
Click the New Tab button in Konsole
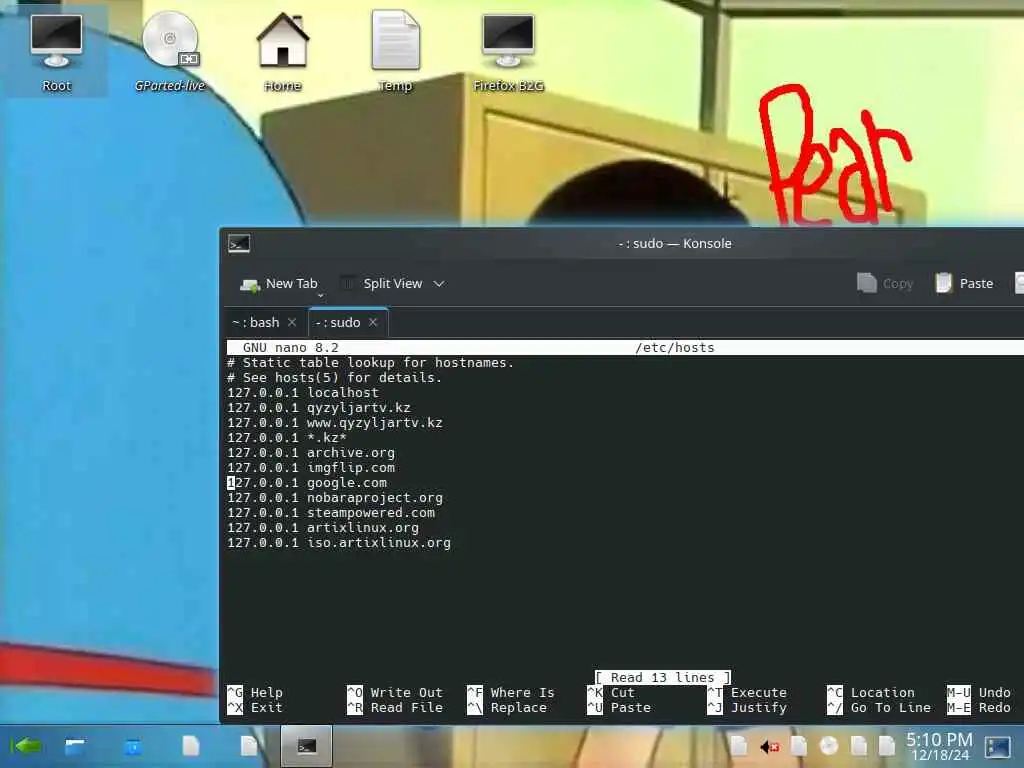279,283
